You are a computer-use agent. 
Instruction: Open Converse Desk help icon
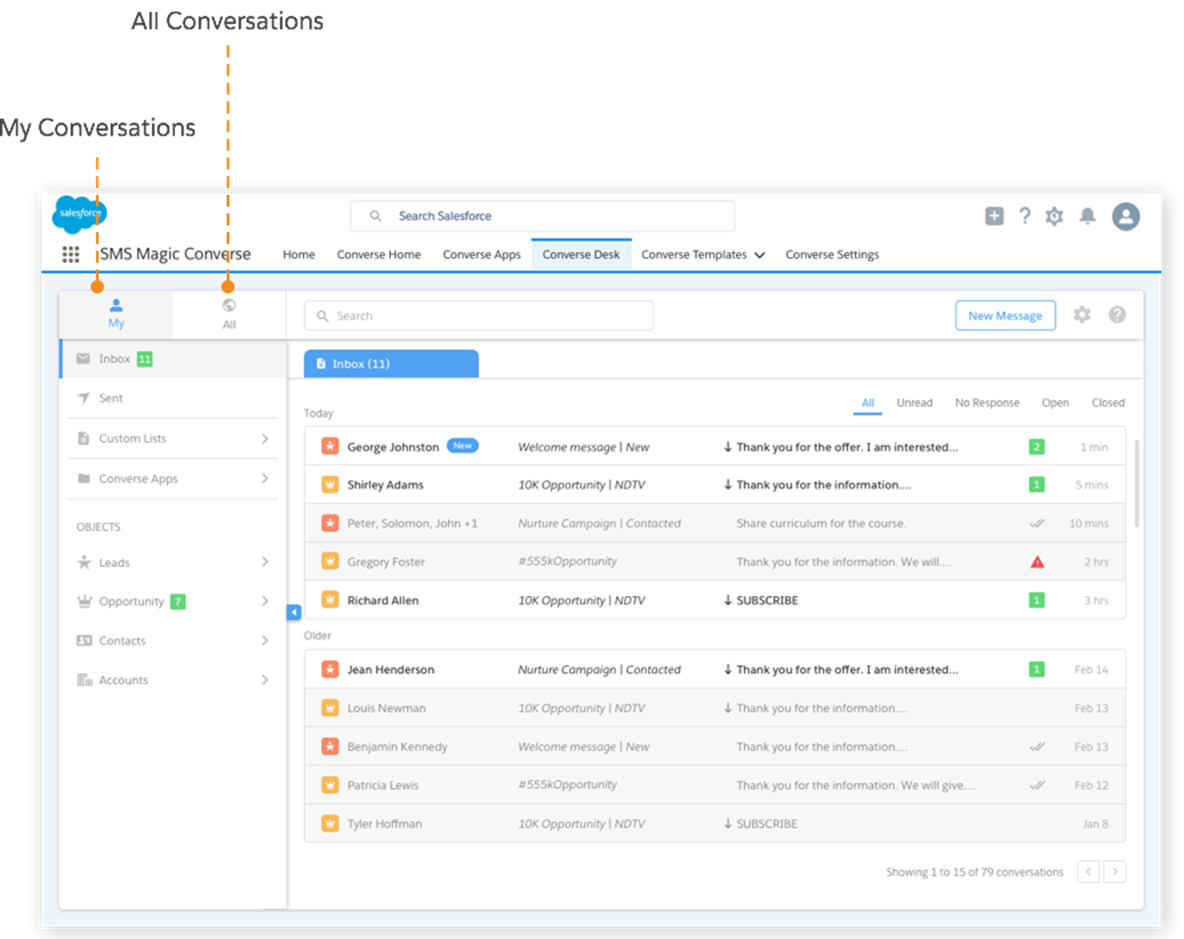pyautogui.click(x=1118, y=315)
